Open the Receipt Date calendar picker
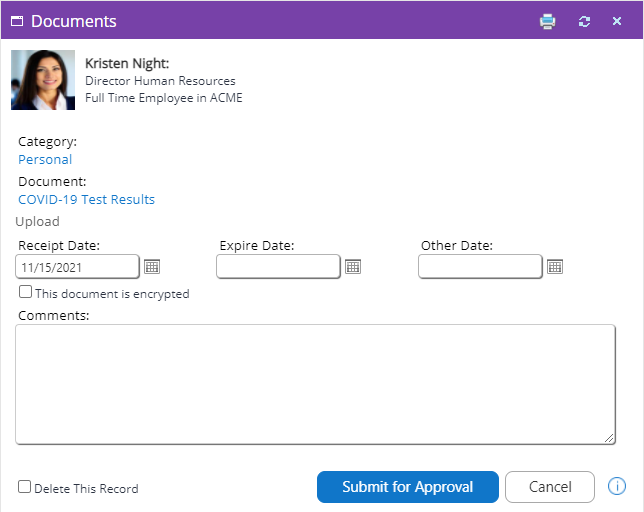Viewport: 644px width, 512px height. (x=152, y=267)
